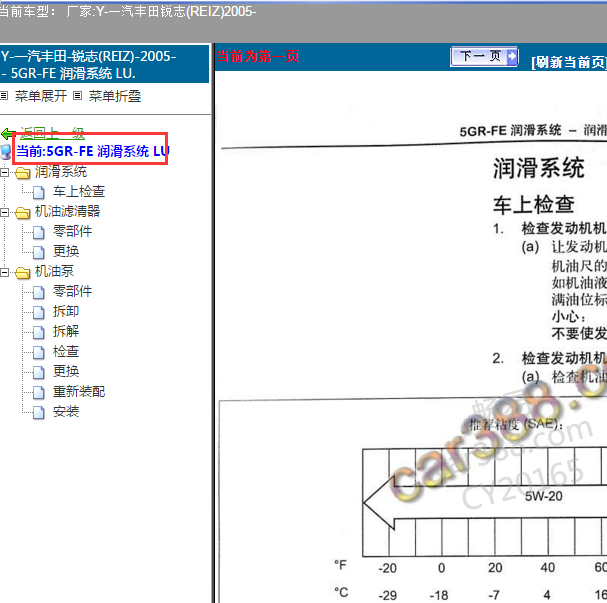
Task: Click the 检查 page icon
Action: (x=38, y=353)
